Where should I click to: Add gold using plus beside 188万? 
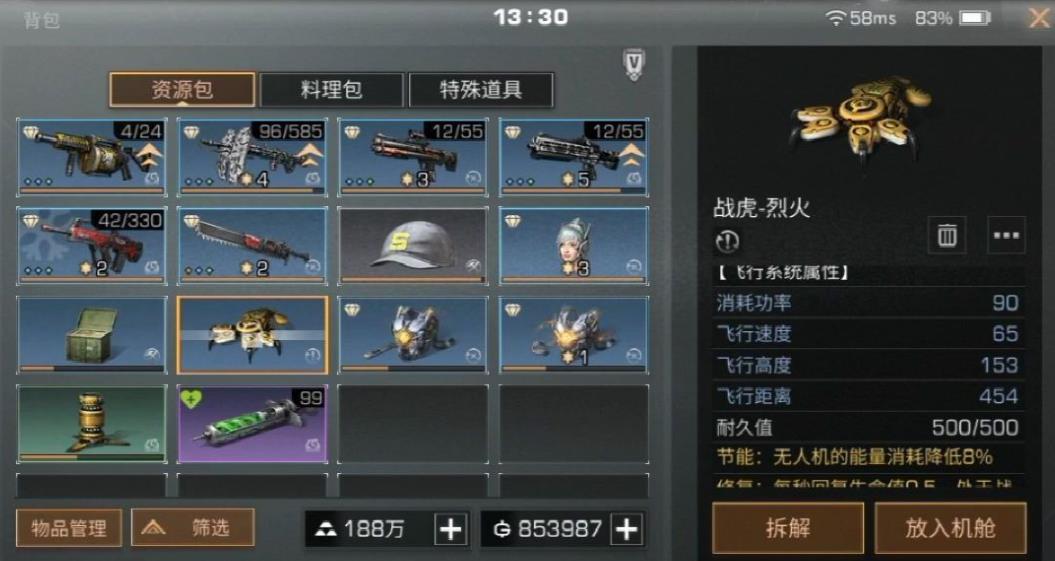coord(450,529)
